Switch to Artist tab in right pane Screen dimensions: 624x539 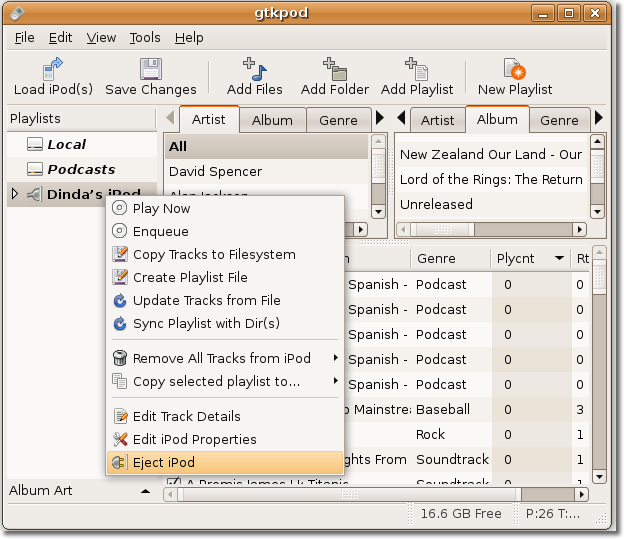(437, 120)
